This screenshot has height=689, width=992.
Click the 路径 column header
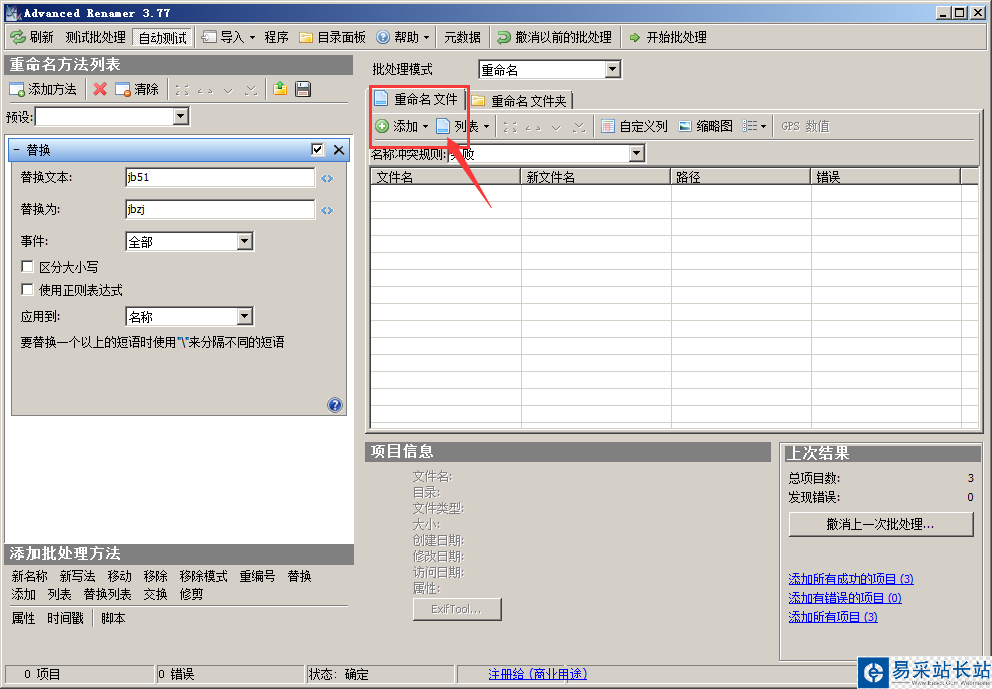point(741,177)
